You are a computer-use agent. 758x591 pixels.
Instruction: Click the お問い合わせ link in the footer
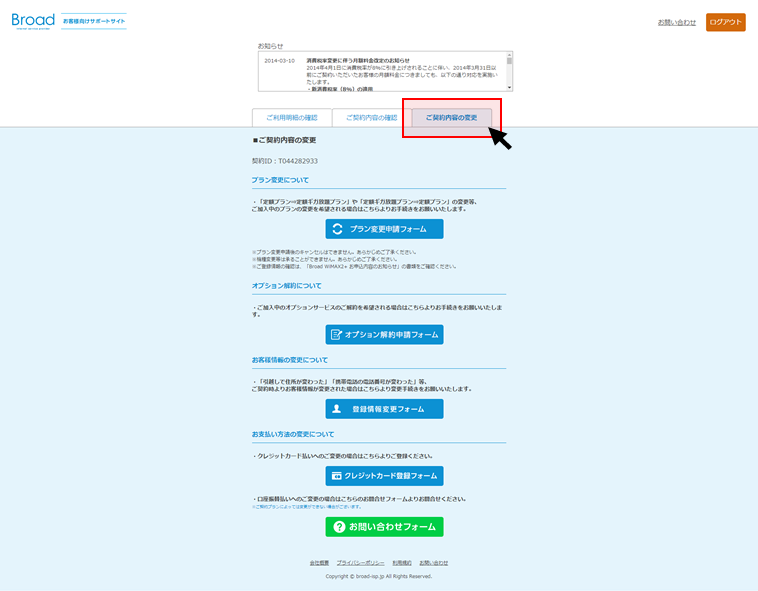coord(434,563)
